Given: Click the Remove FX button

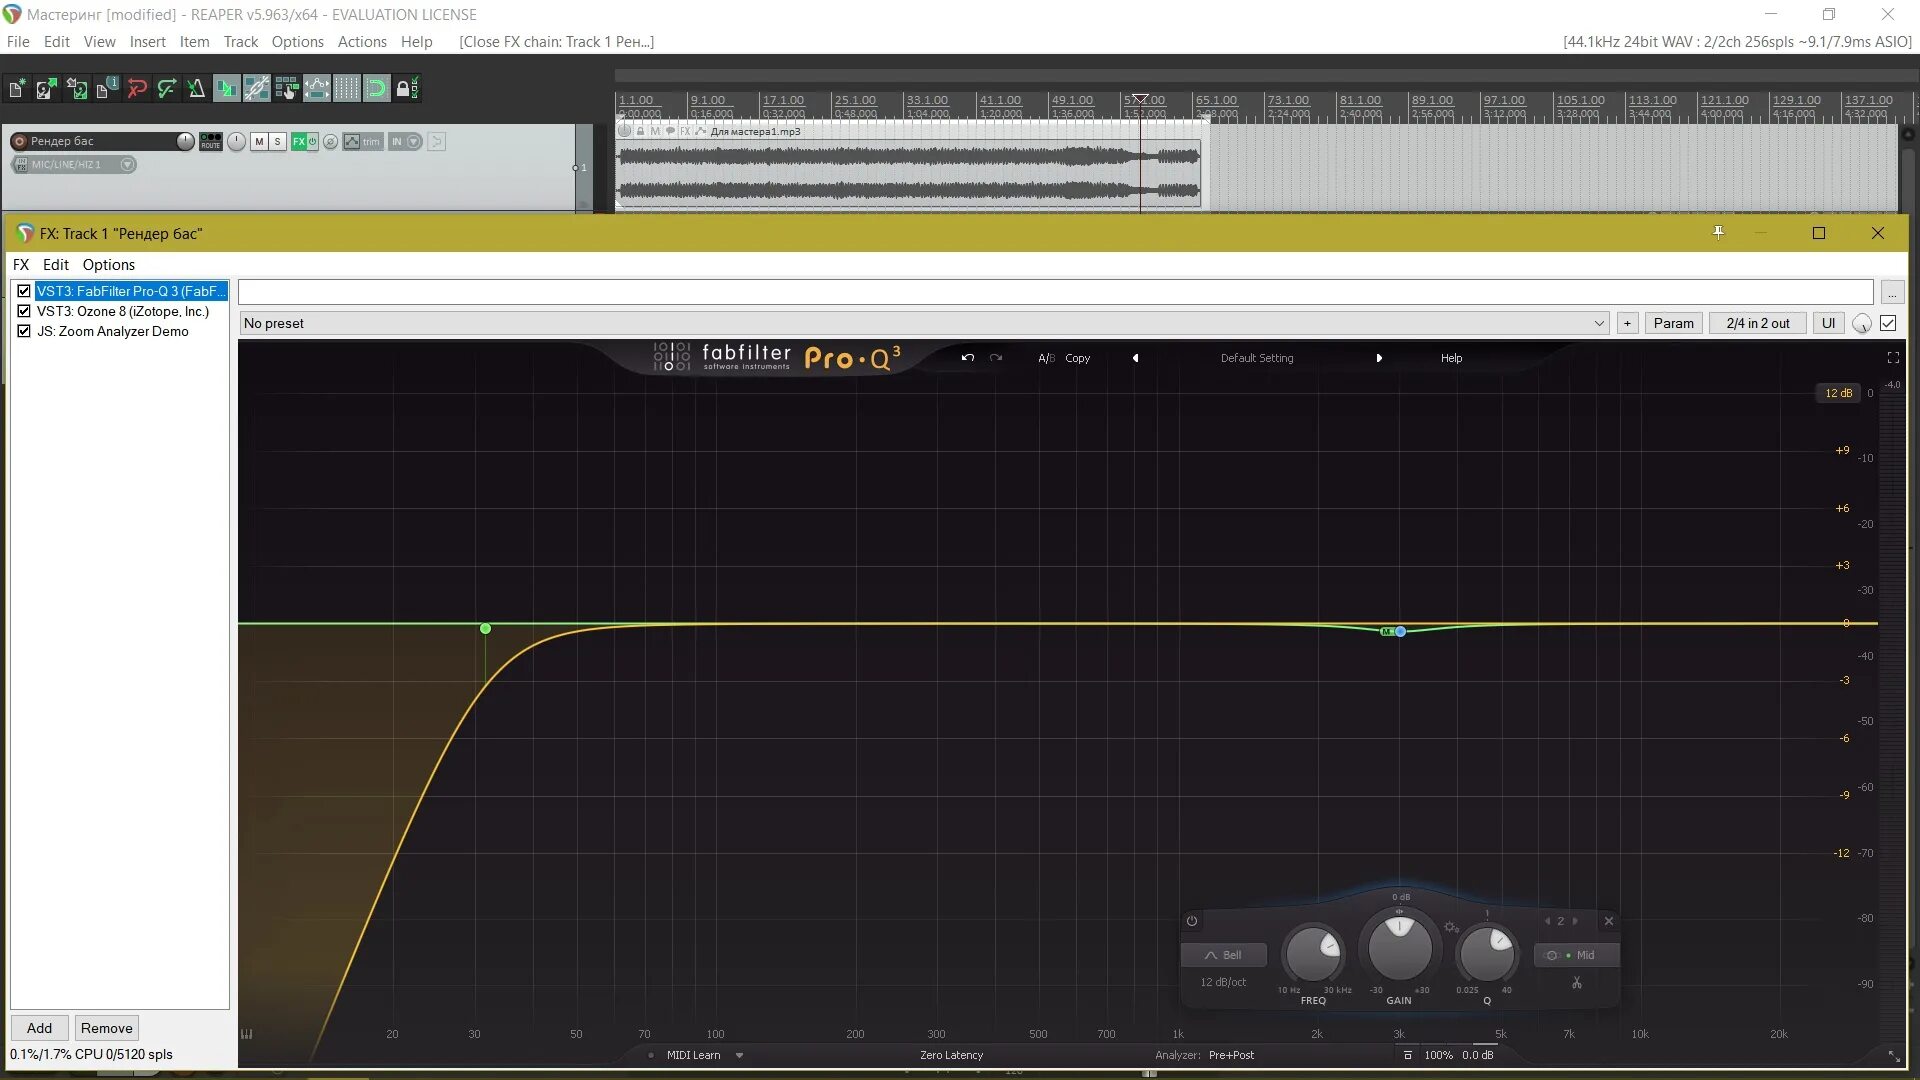Looking at the screenshot, I should [106, 1028].
